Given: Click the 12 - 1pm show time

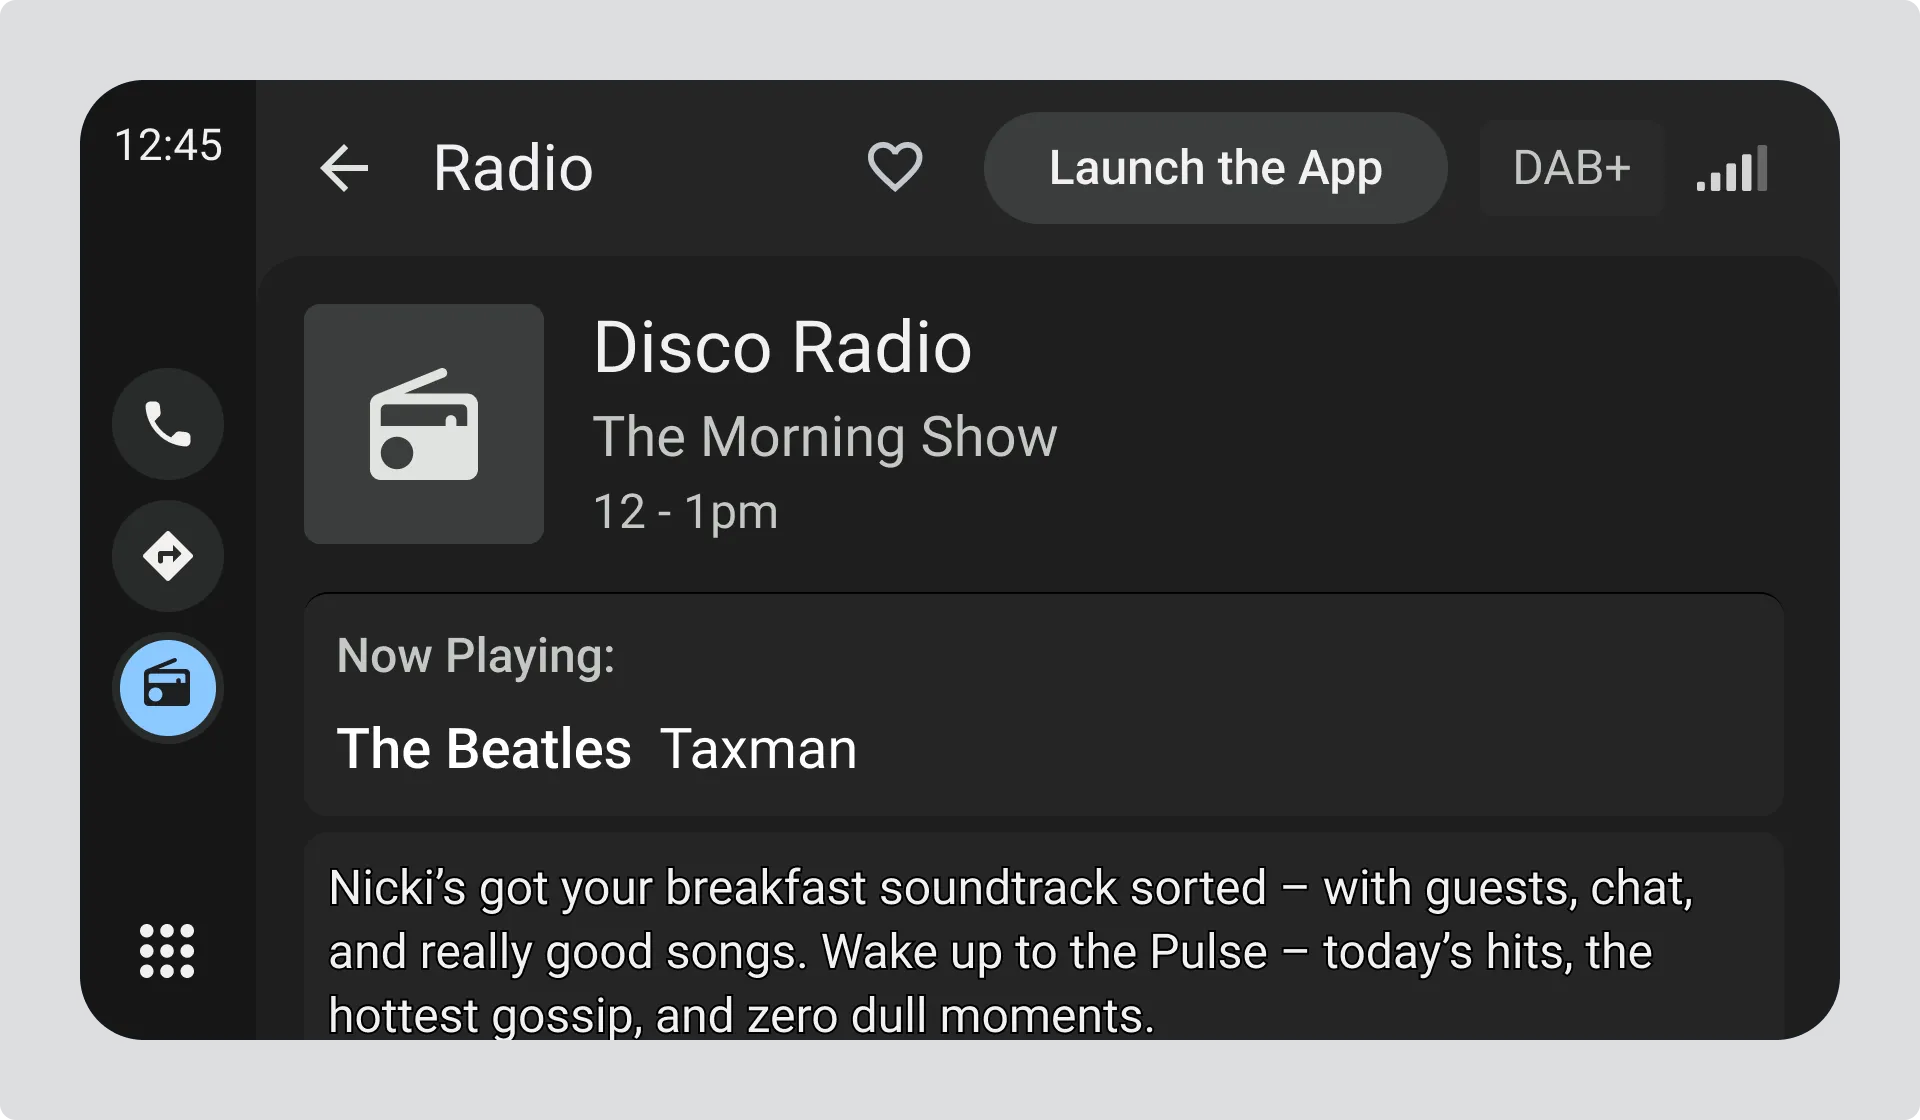Looking at the screenshot, I should 685,512.
